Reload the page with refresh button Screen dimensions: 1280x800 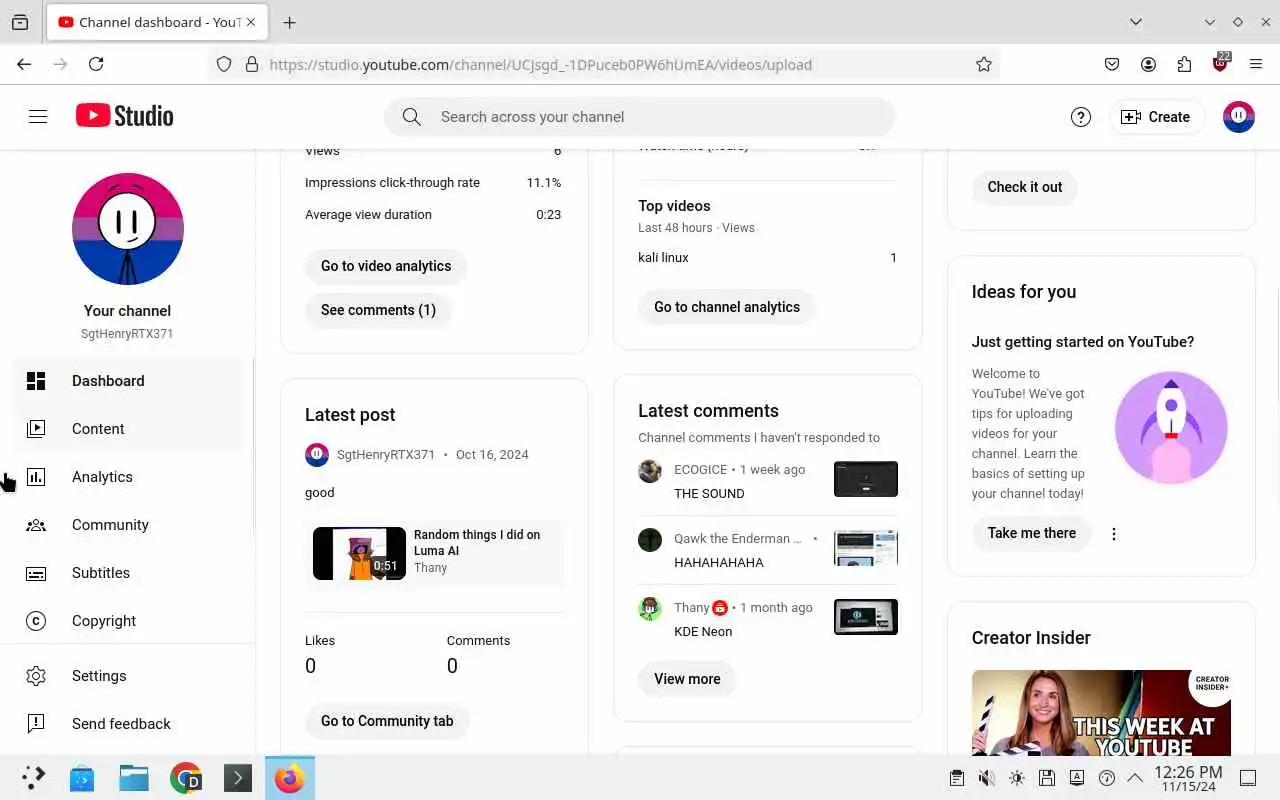[x=96, y=64]
